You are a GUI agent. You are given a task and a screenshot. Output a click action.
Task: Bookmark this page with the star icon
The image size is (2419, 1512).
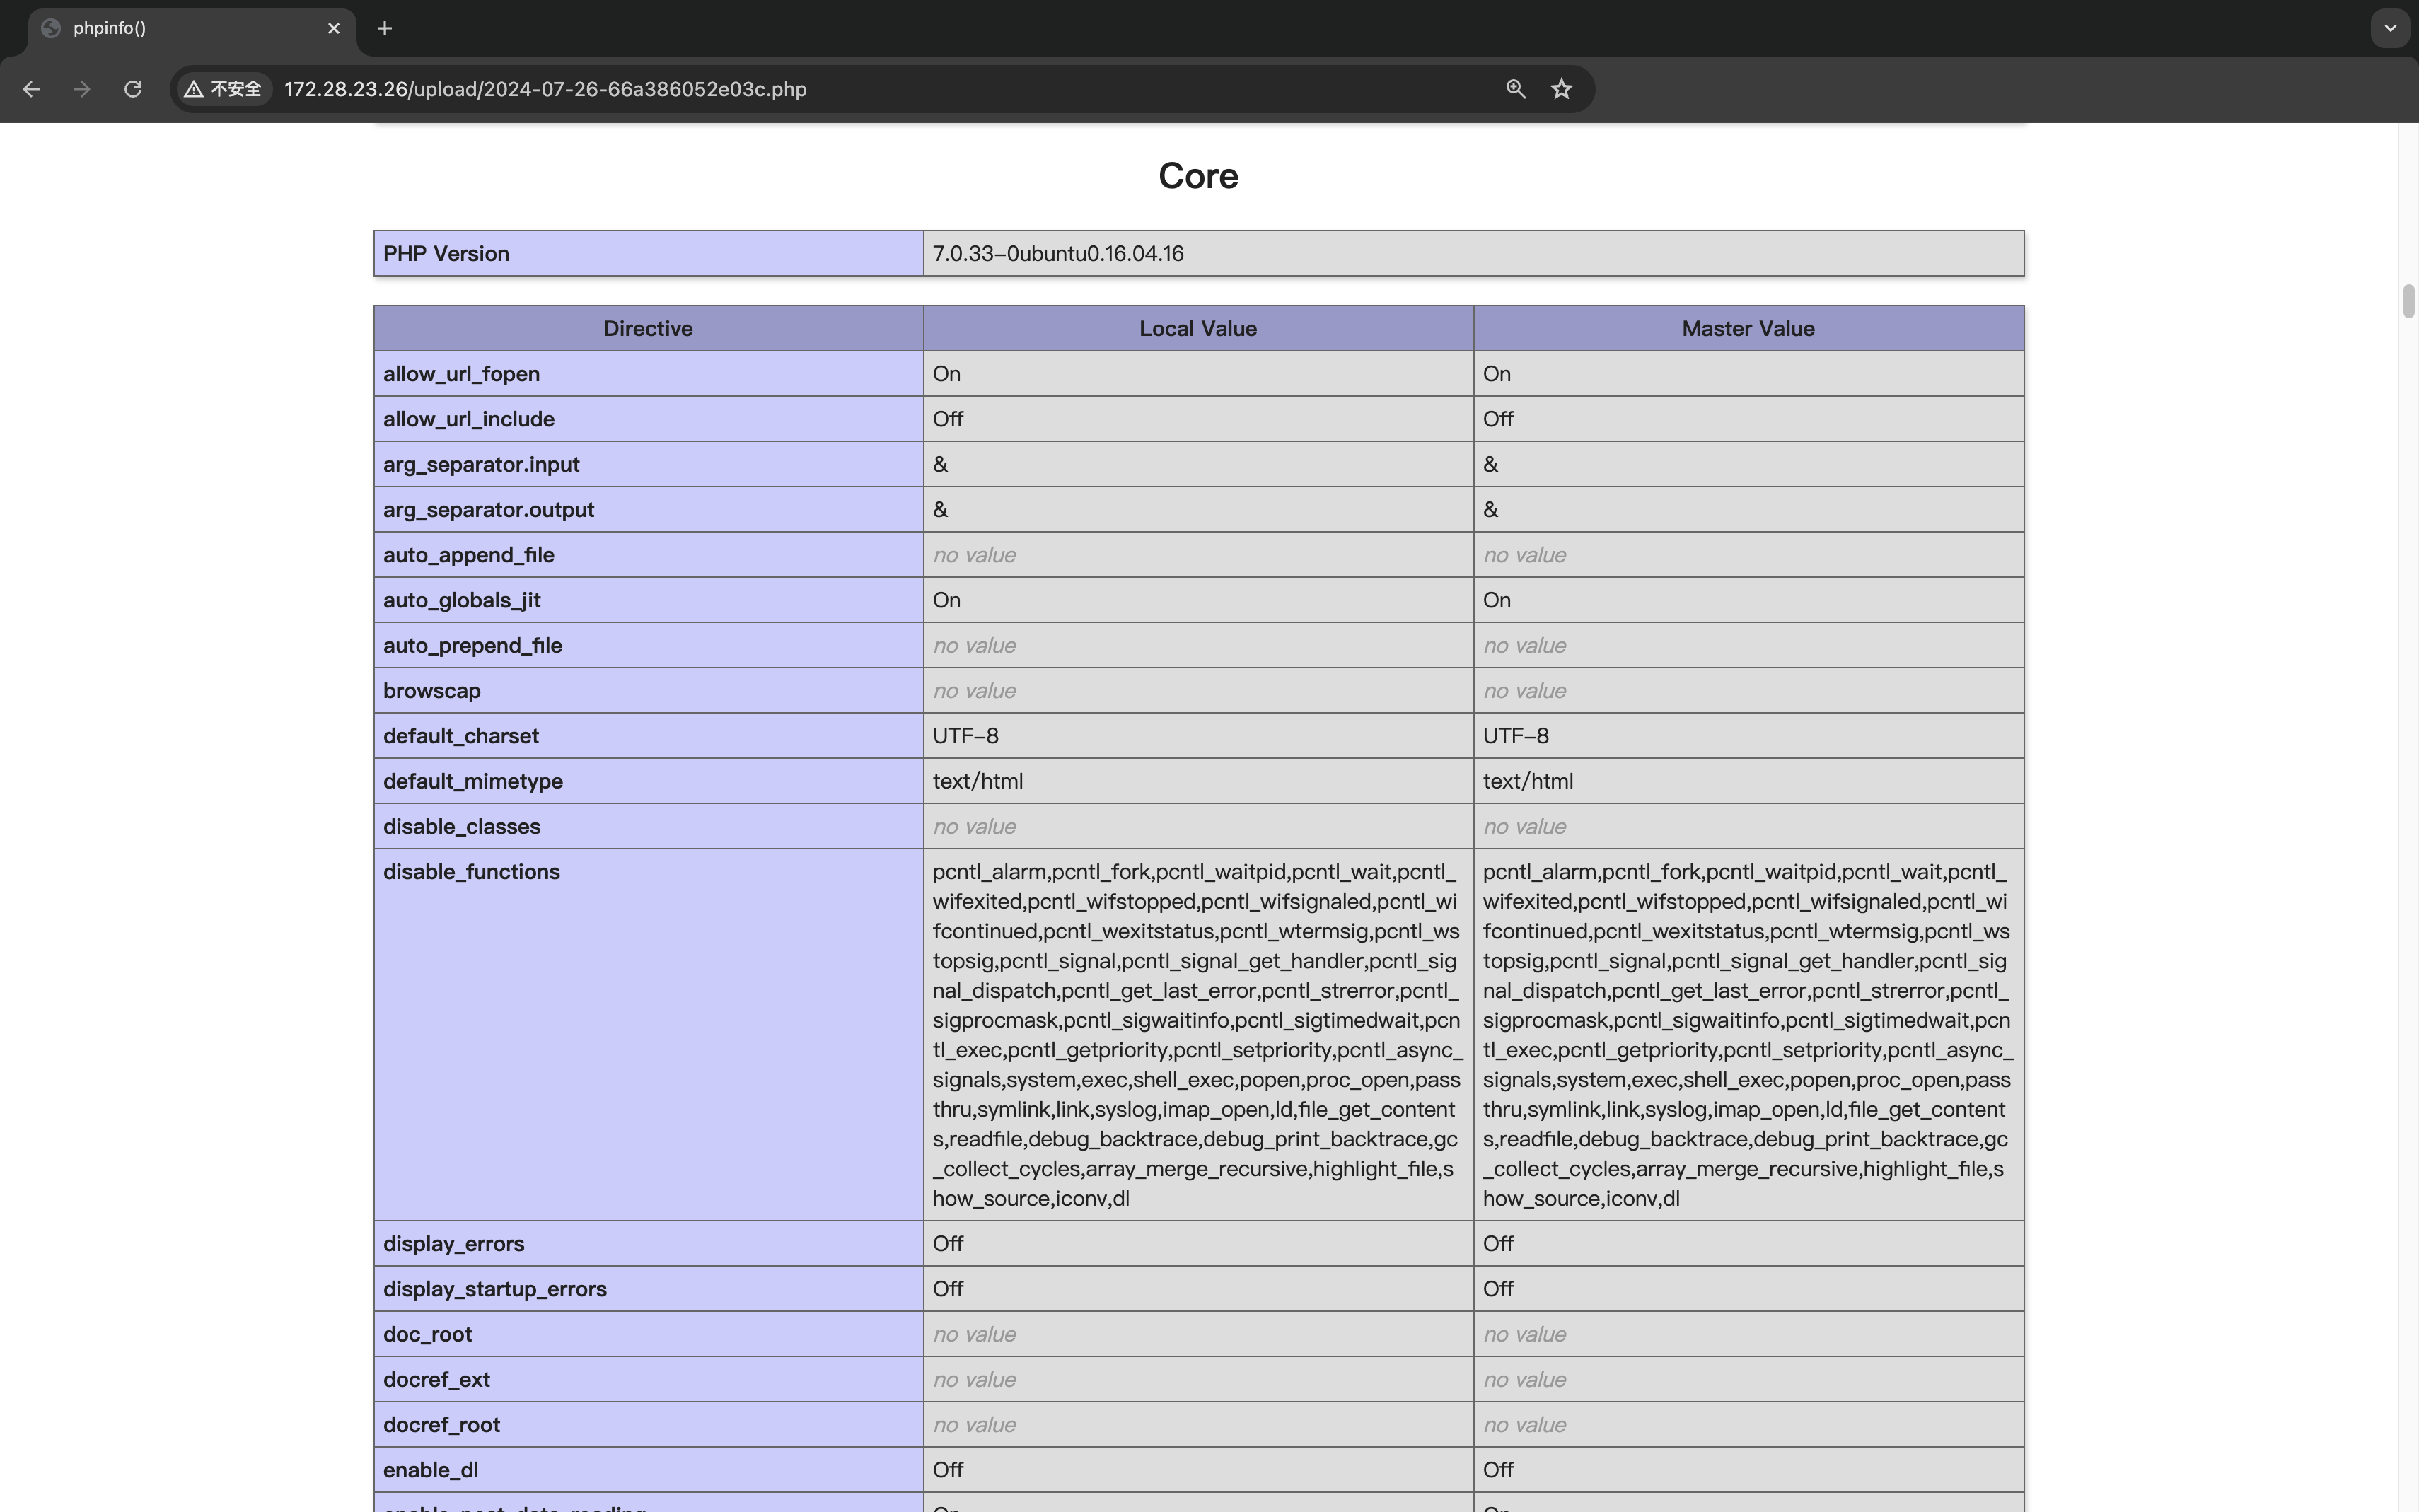pos(1561,89)
